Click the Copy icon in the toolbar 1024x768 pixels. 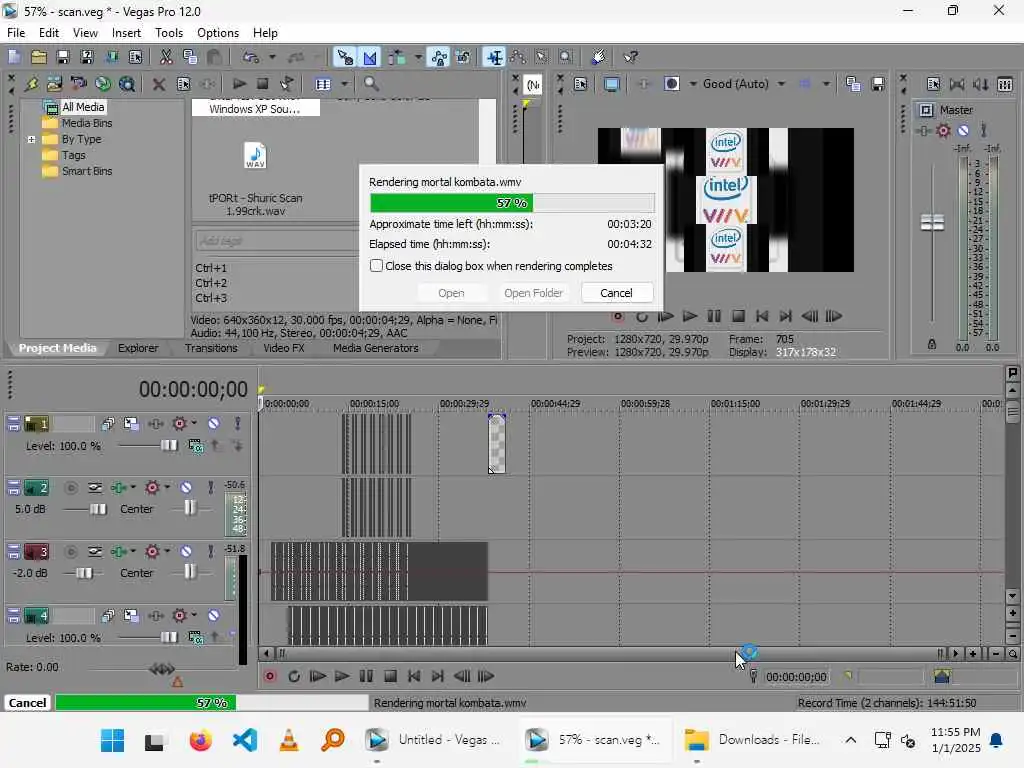pos(190,57)
